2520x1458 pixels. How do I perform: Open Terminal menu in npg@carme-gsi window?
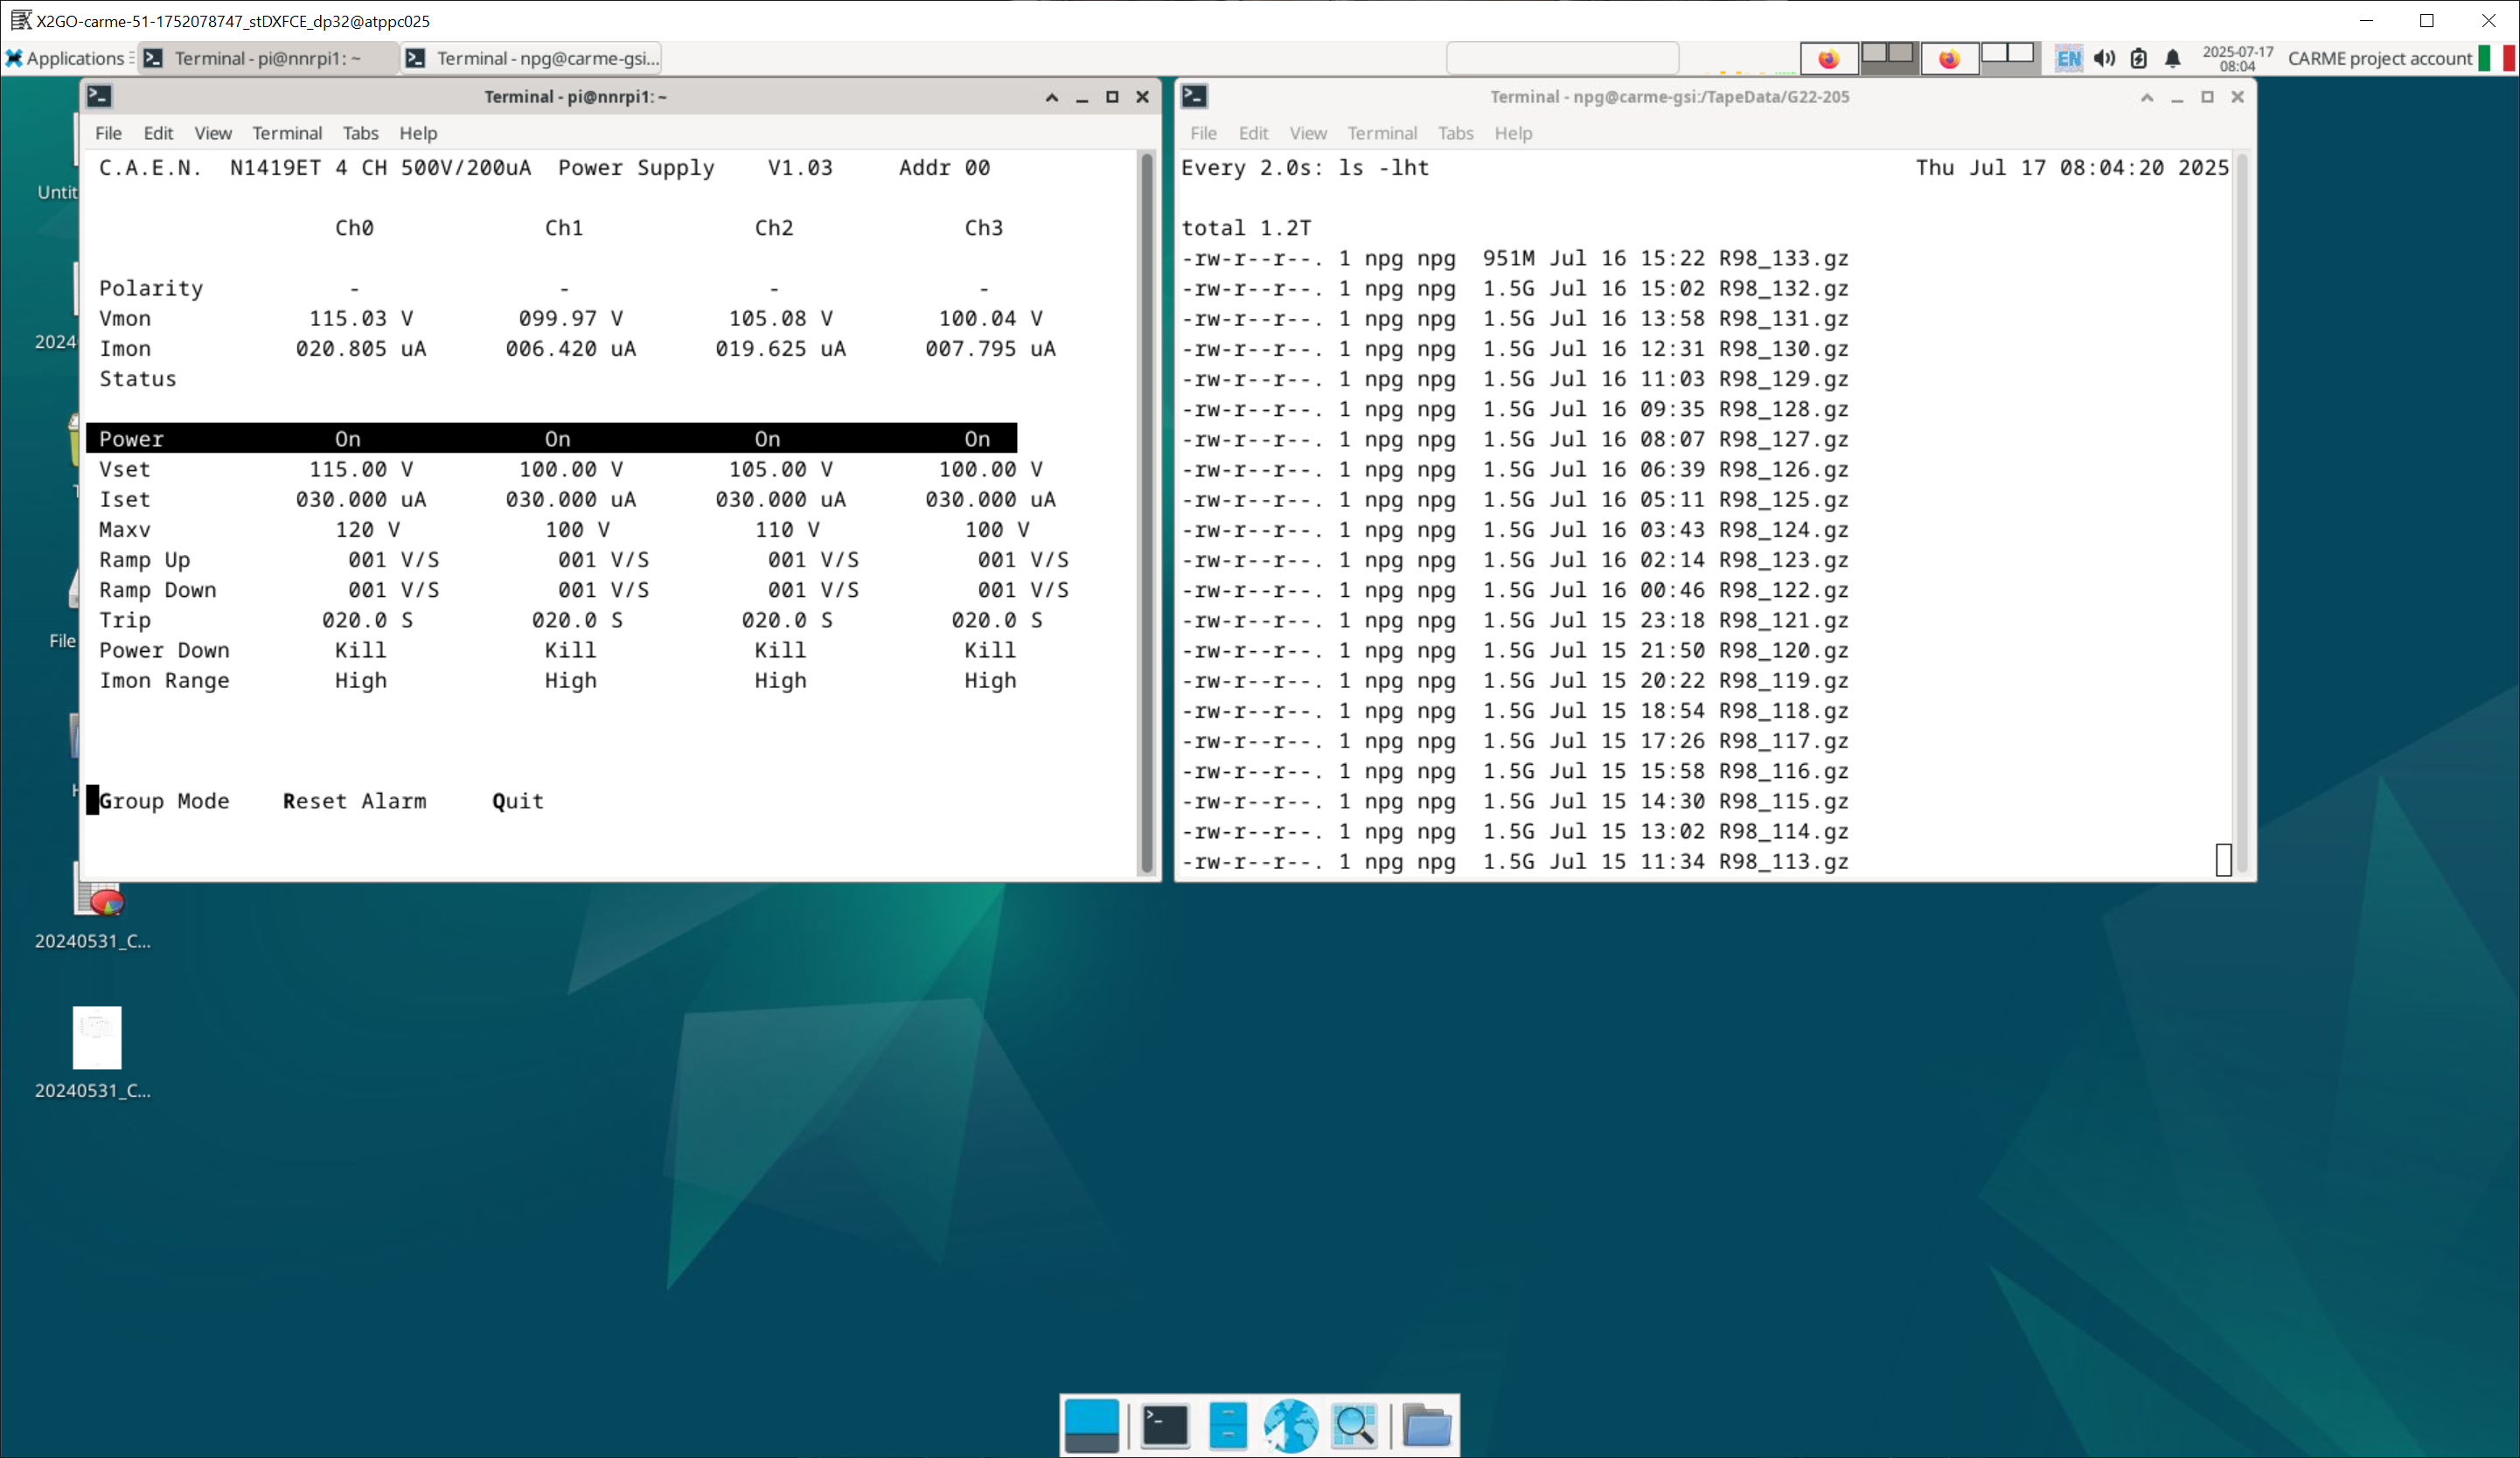[1381, 133]
